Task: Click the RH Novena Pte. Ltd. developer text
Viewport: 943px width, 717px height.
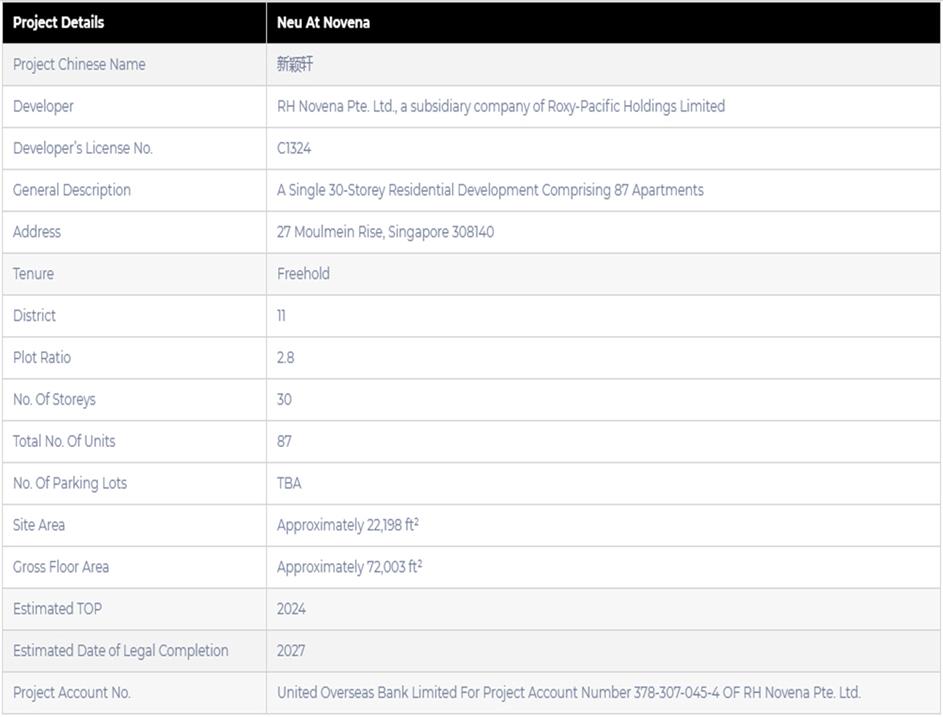Action: tap(500, 106)
